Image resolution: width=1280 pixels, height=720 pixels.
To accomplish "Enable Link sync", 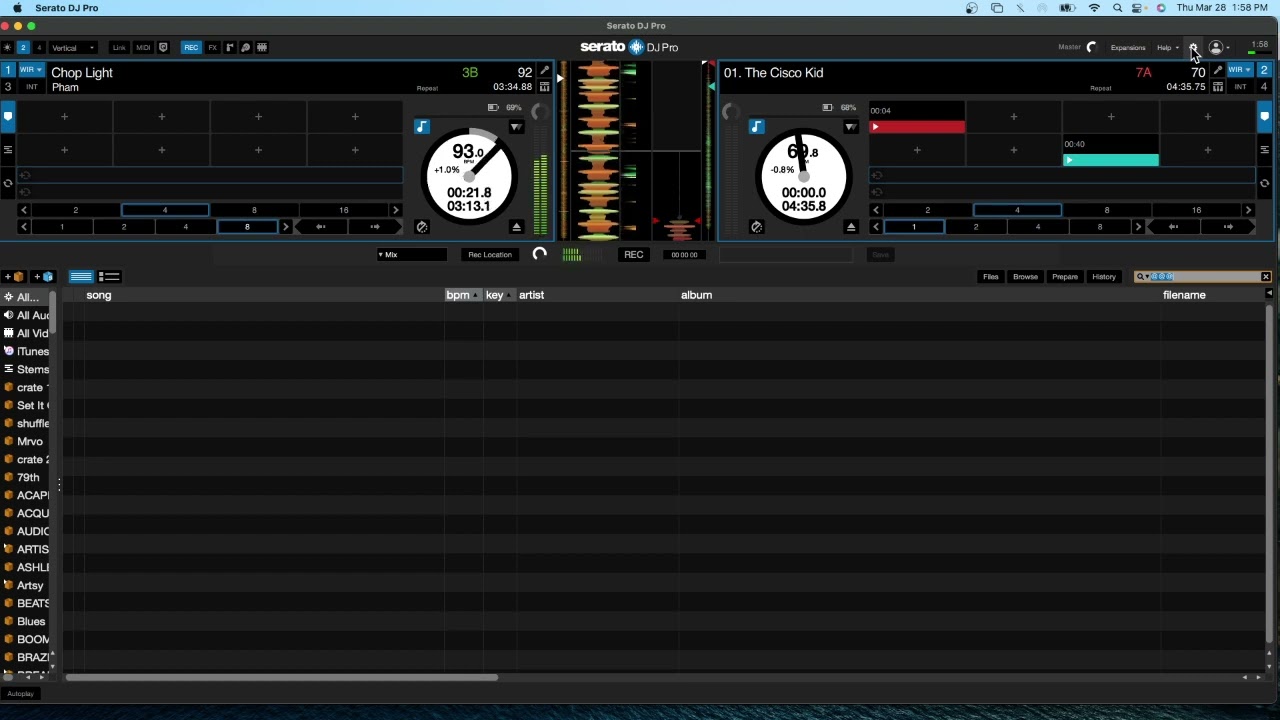I will 119,47.
